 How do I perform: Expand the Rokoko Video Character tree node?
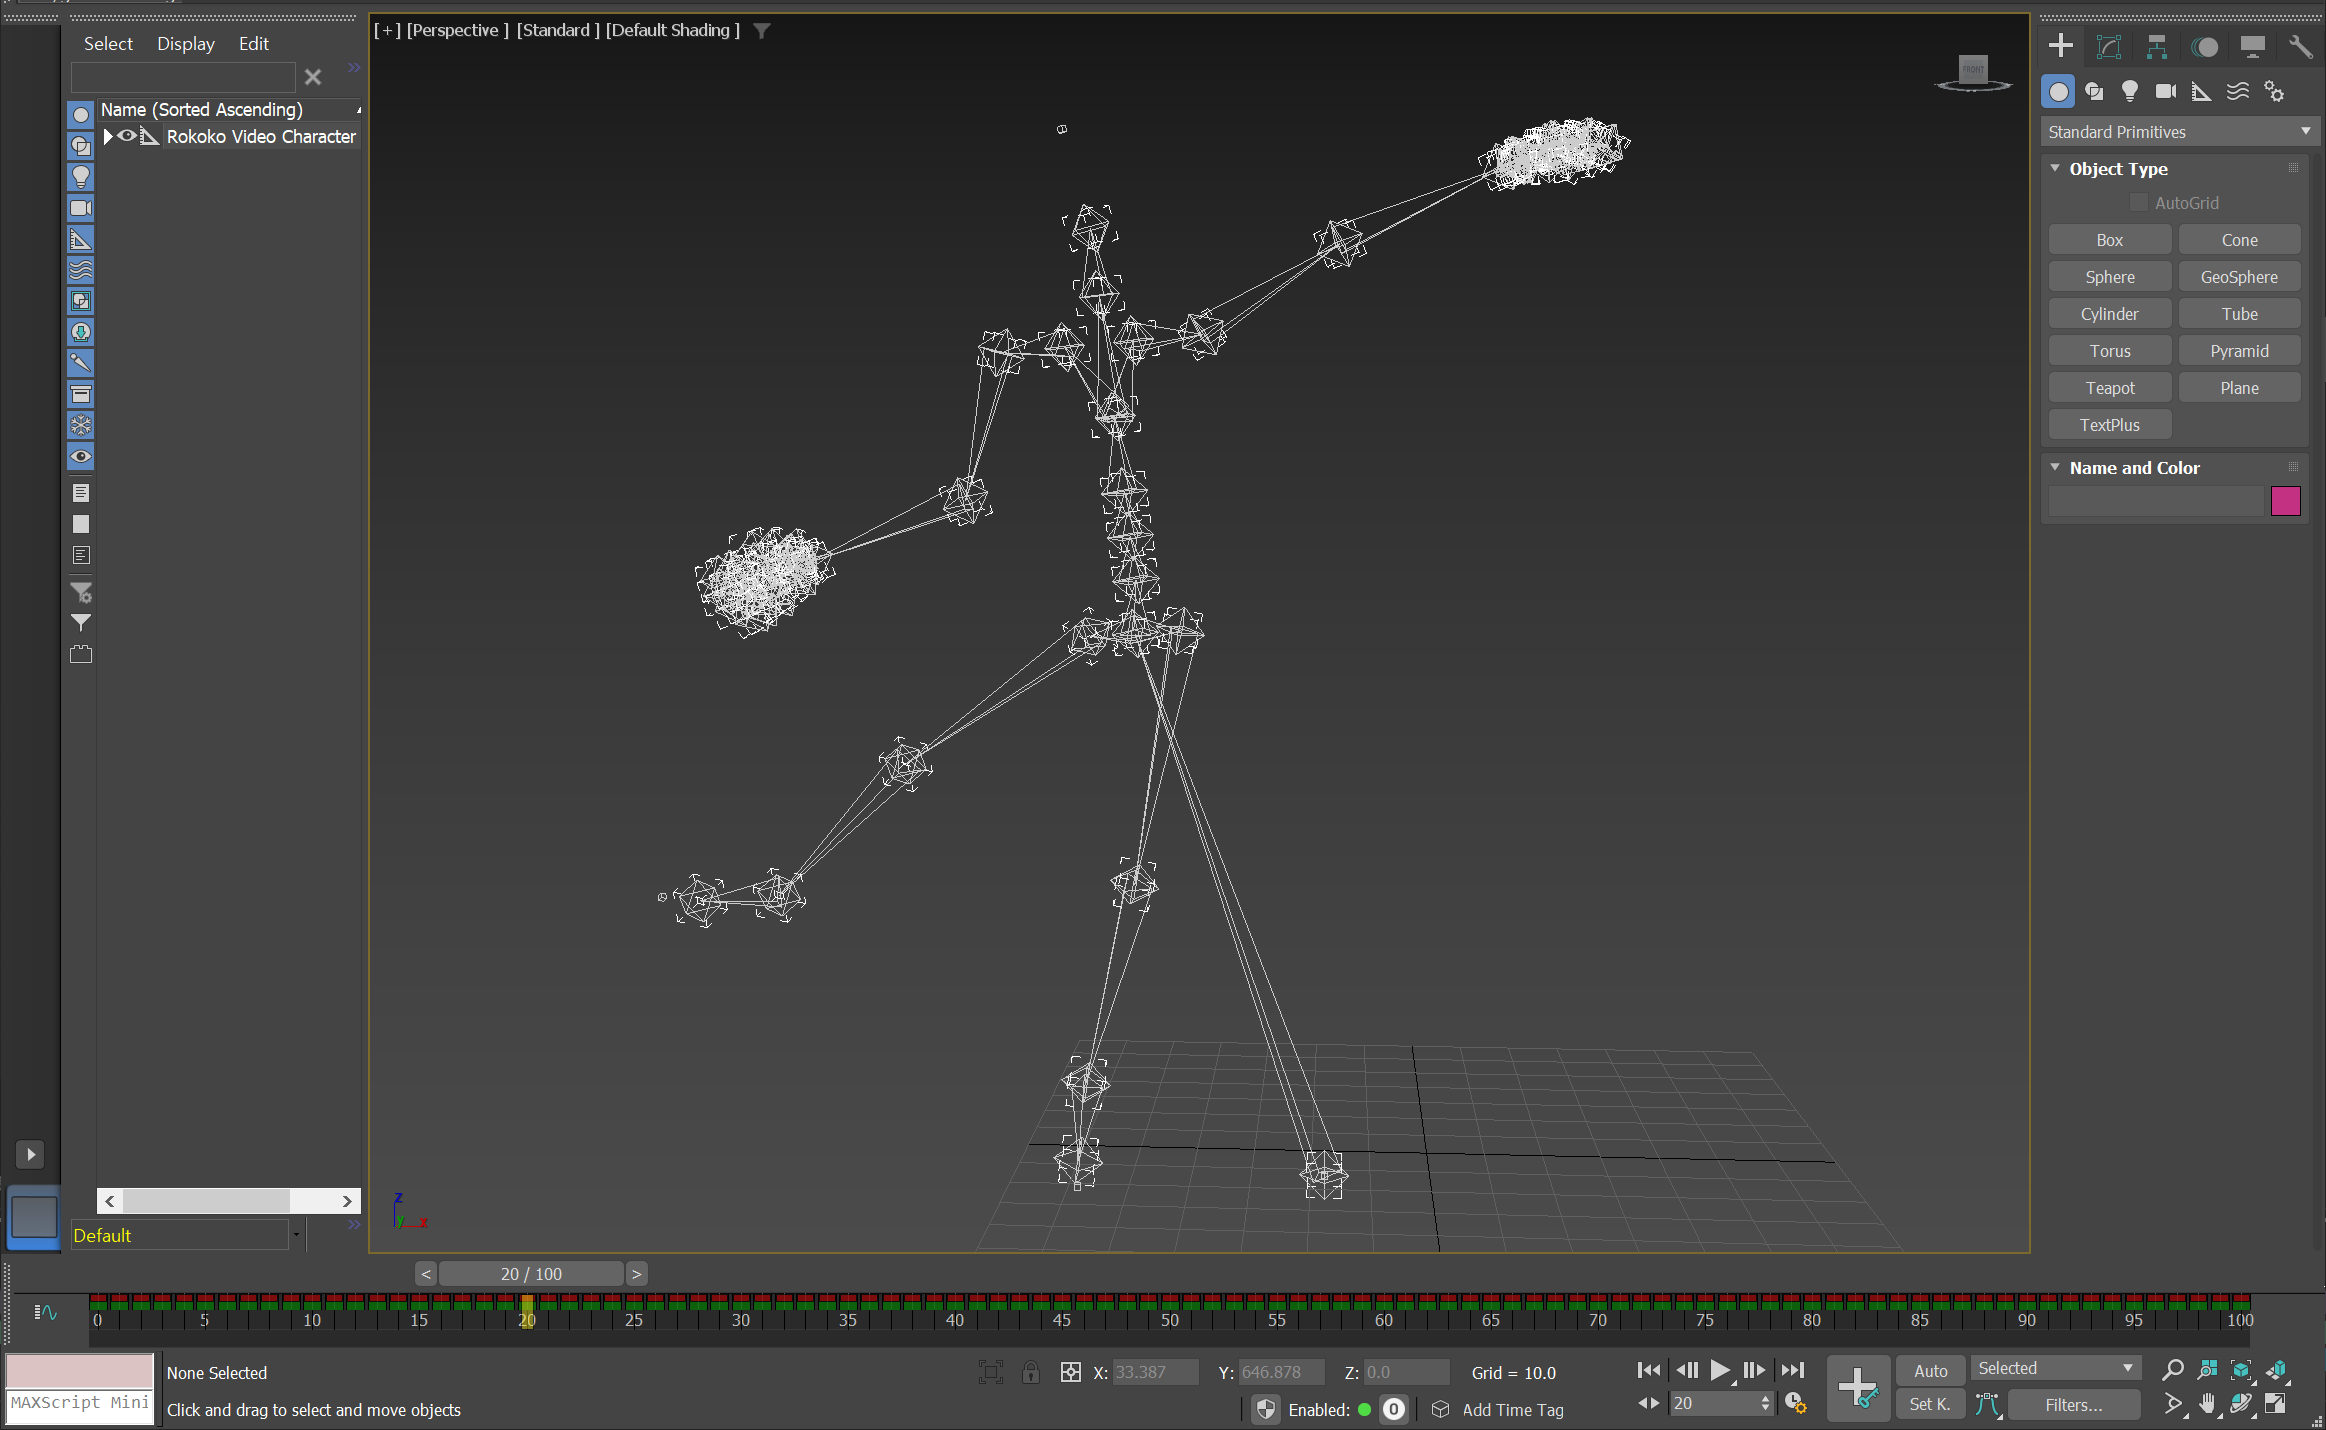(x=108, y=136)
